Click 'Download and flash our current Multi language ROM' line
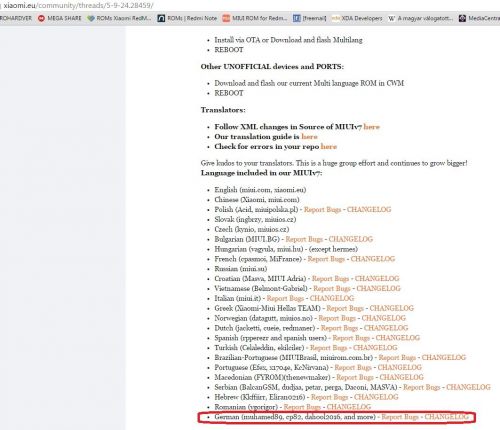The height and width of the screenshot is (430, 500). [x=309, y=83]
